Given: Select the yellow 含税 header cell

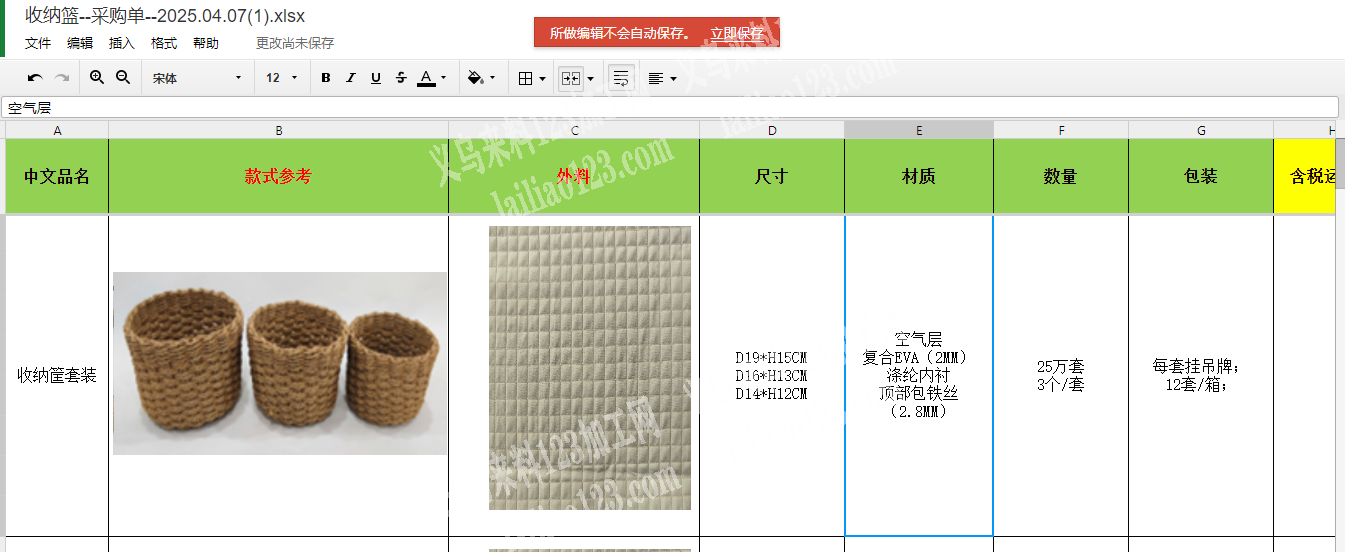Looking at the screenshot, I should [x=1305, y=176].
